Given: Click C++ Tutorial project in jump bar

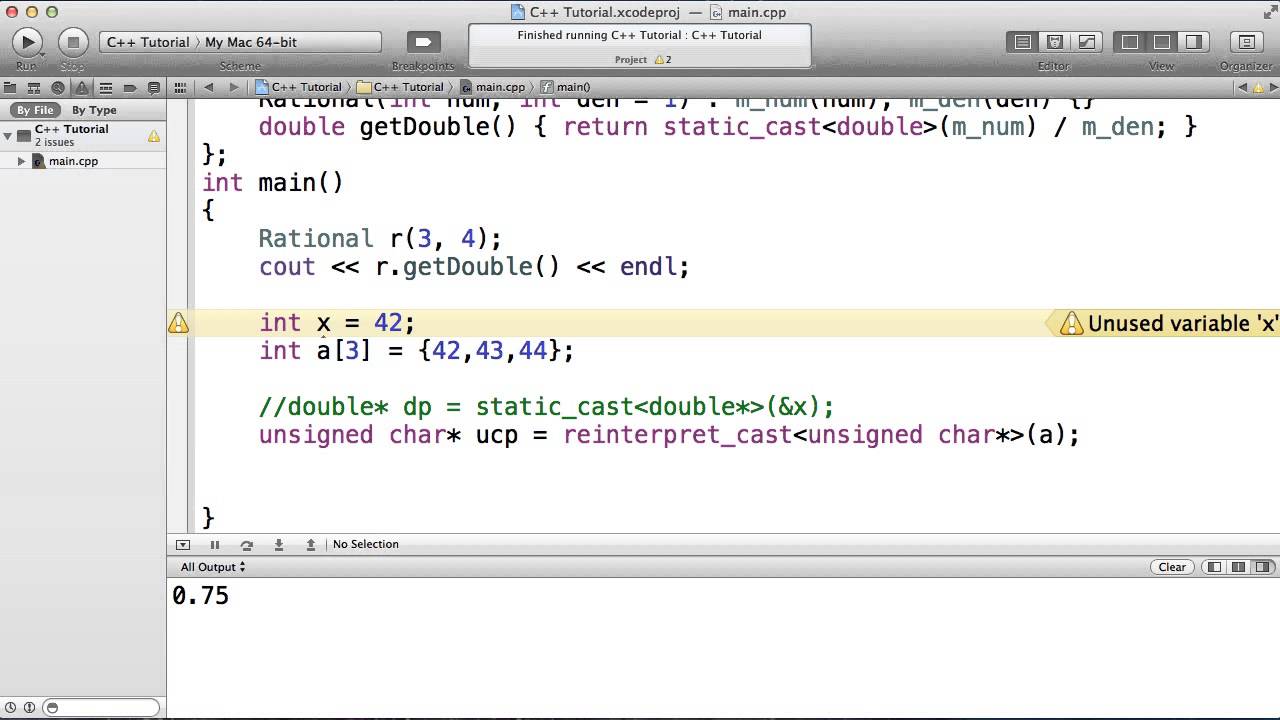Looking at the screenshot, I should 299,87.
